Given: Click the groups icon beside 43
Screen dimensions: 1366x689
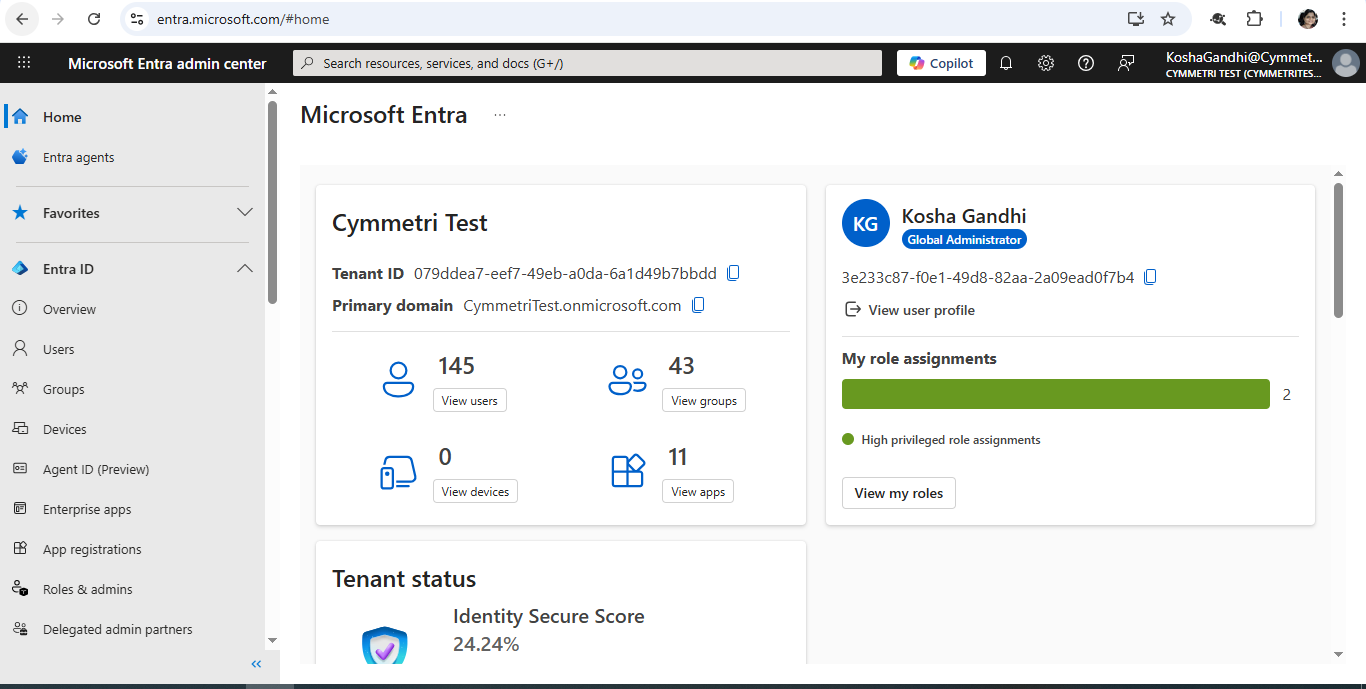Looking at the screenshot, I should pos(627,380).
